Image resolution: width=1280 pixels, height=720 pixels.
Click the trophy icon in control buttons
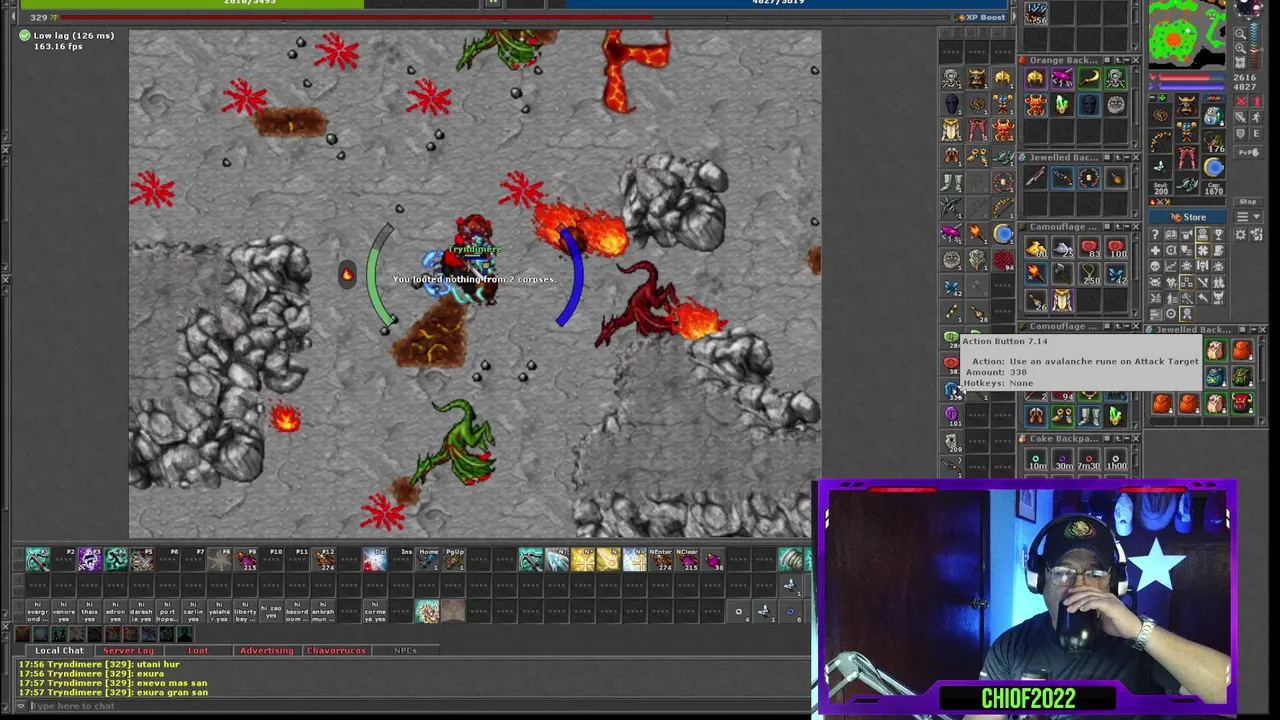(x=1218, y=234)
